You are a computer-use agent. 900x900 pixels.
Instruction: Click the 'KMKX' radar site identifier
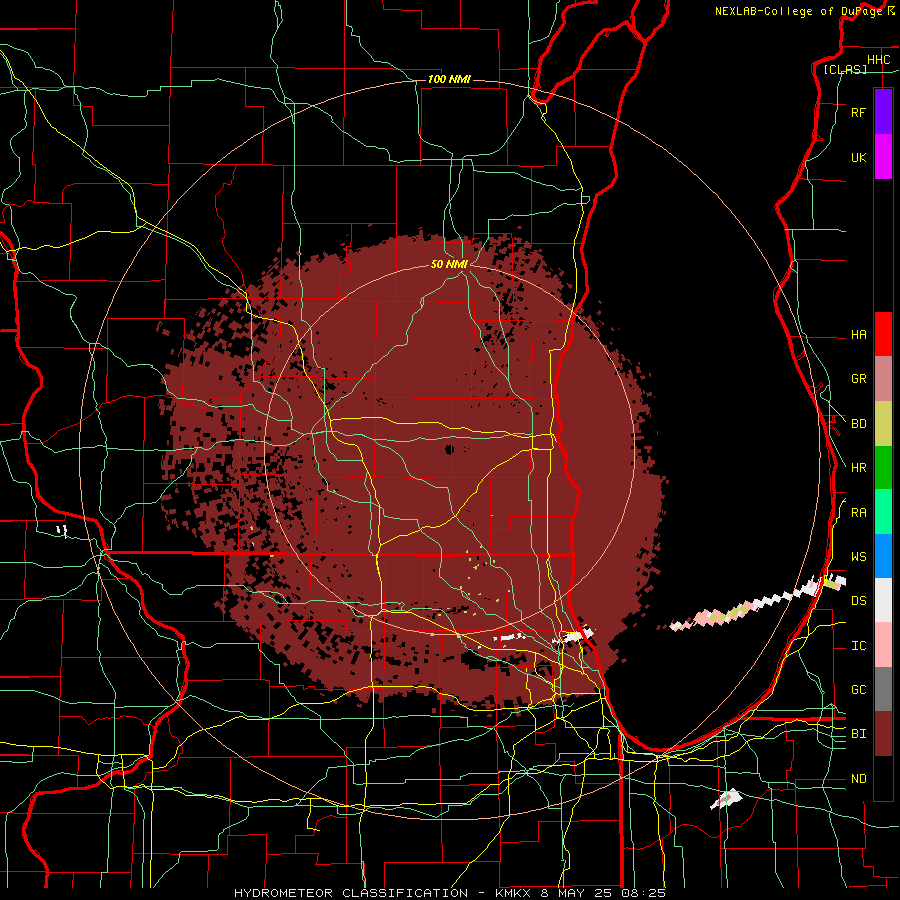[x=513, y=893]
